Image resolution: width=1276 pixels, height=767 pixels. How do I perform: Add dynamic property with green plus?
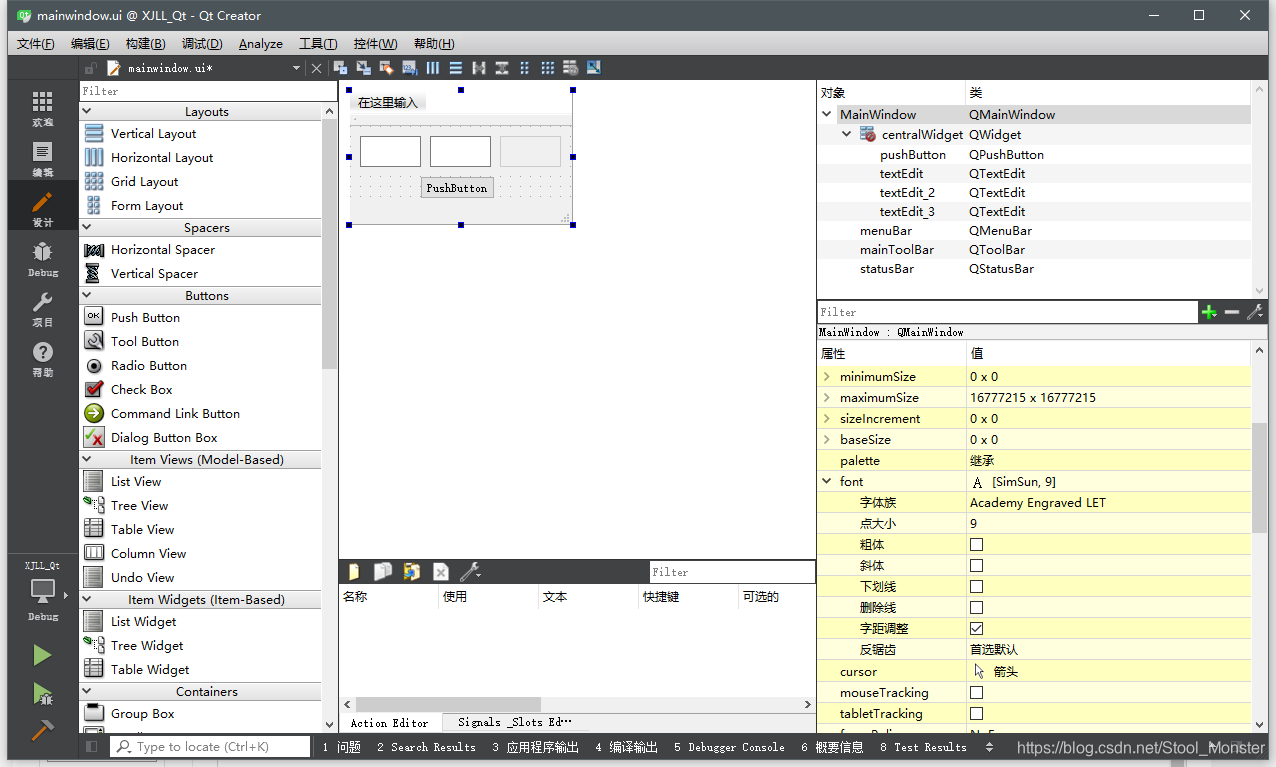(1209, 312)
